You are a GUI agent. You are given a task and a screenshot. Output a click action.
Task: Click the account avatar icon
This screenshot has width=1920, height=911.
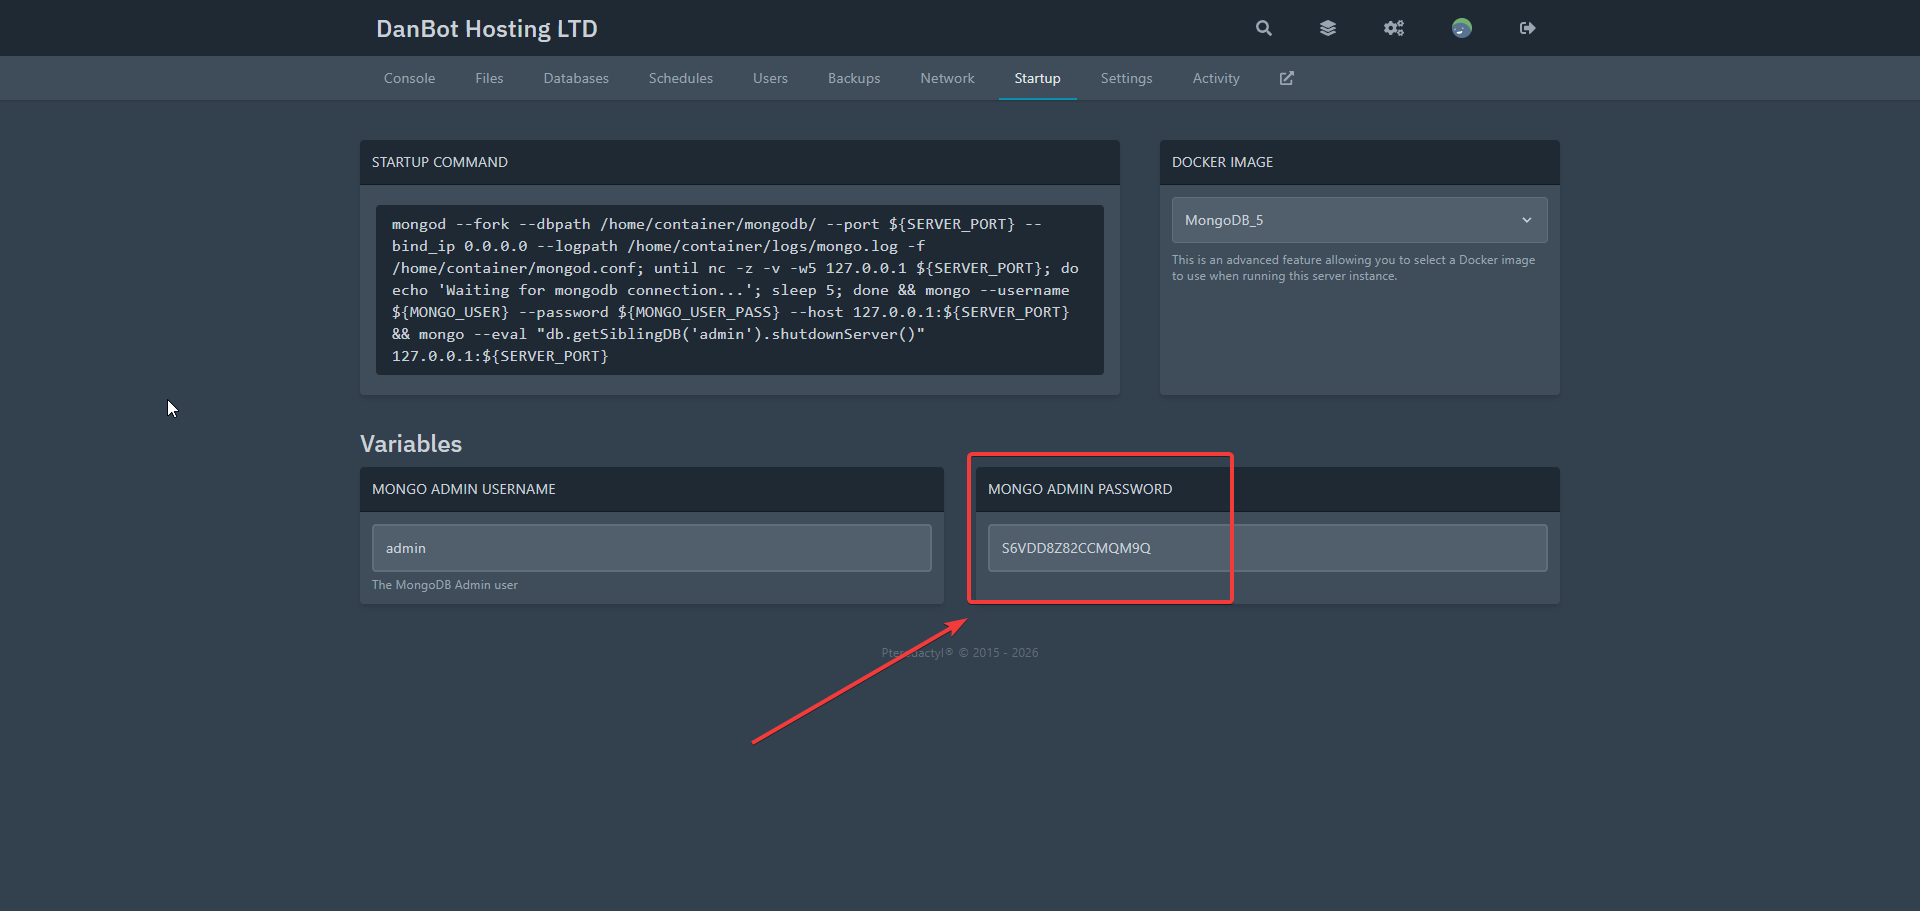click(1461, 28)
